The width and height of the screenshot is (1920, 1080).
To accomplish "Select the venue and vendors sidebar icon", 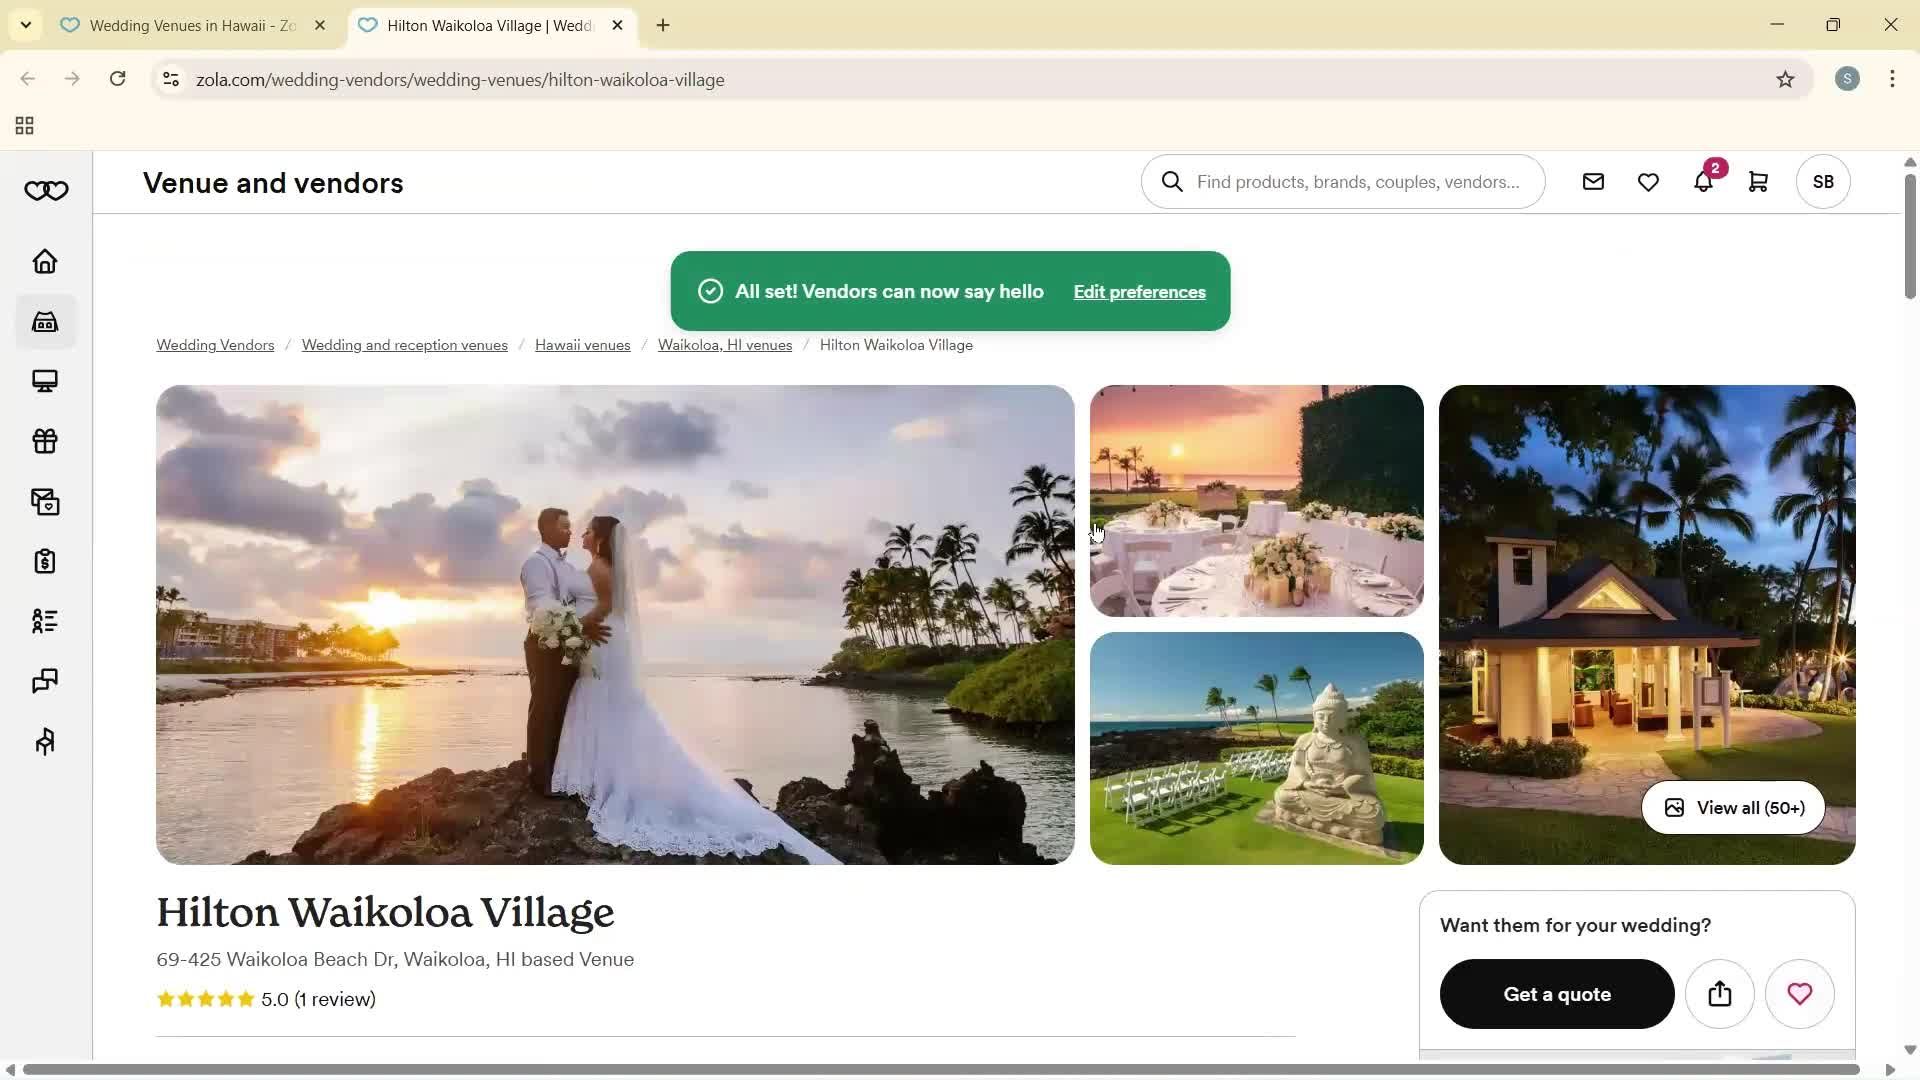I will (x=45, y=322).
